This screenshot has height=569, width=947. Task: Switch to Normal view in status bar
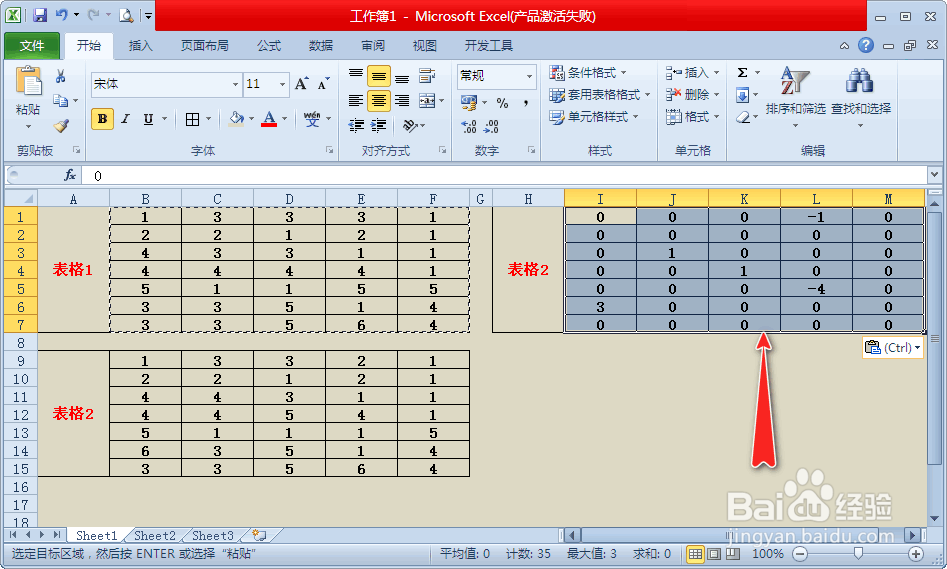click(695, 554)
